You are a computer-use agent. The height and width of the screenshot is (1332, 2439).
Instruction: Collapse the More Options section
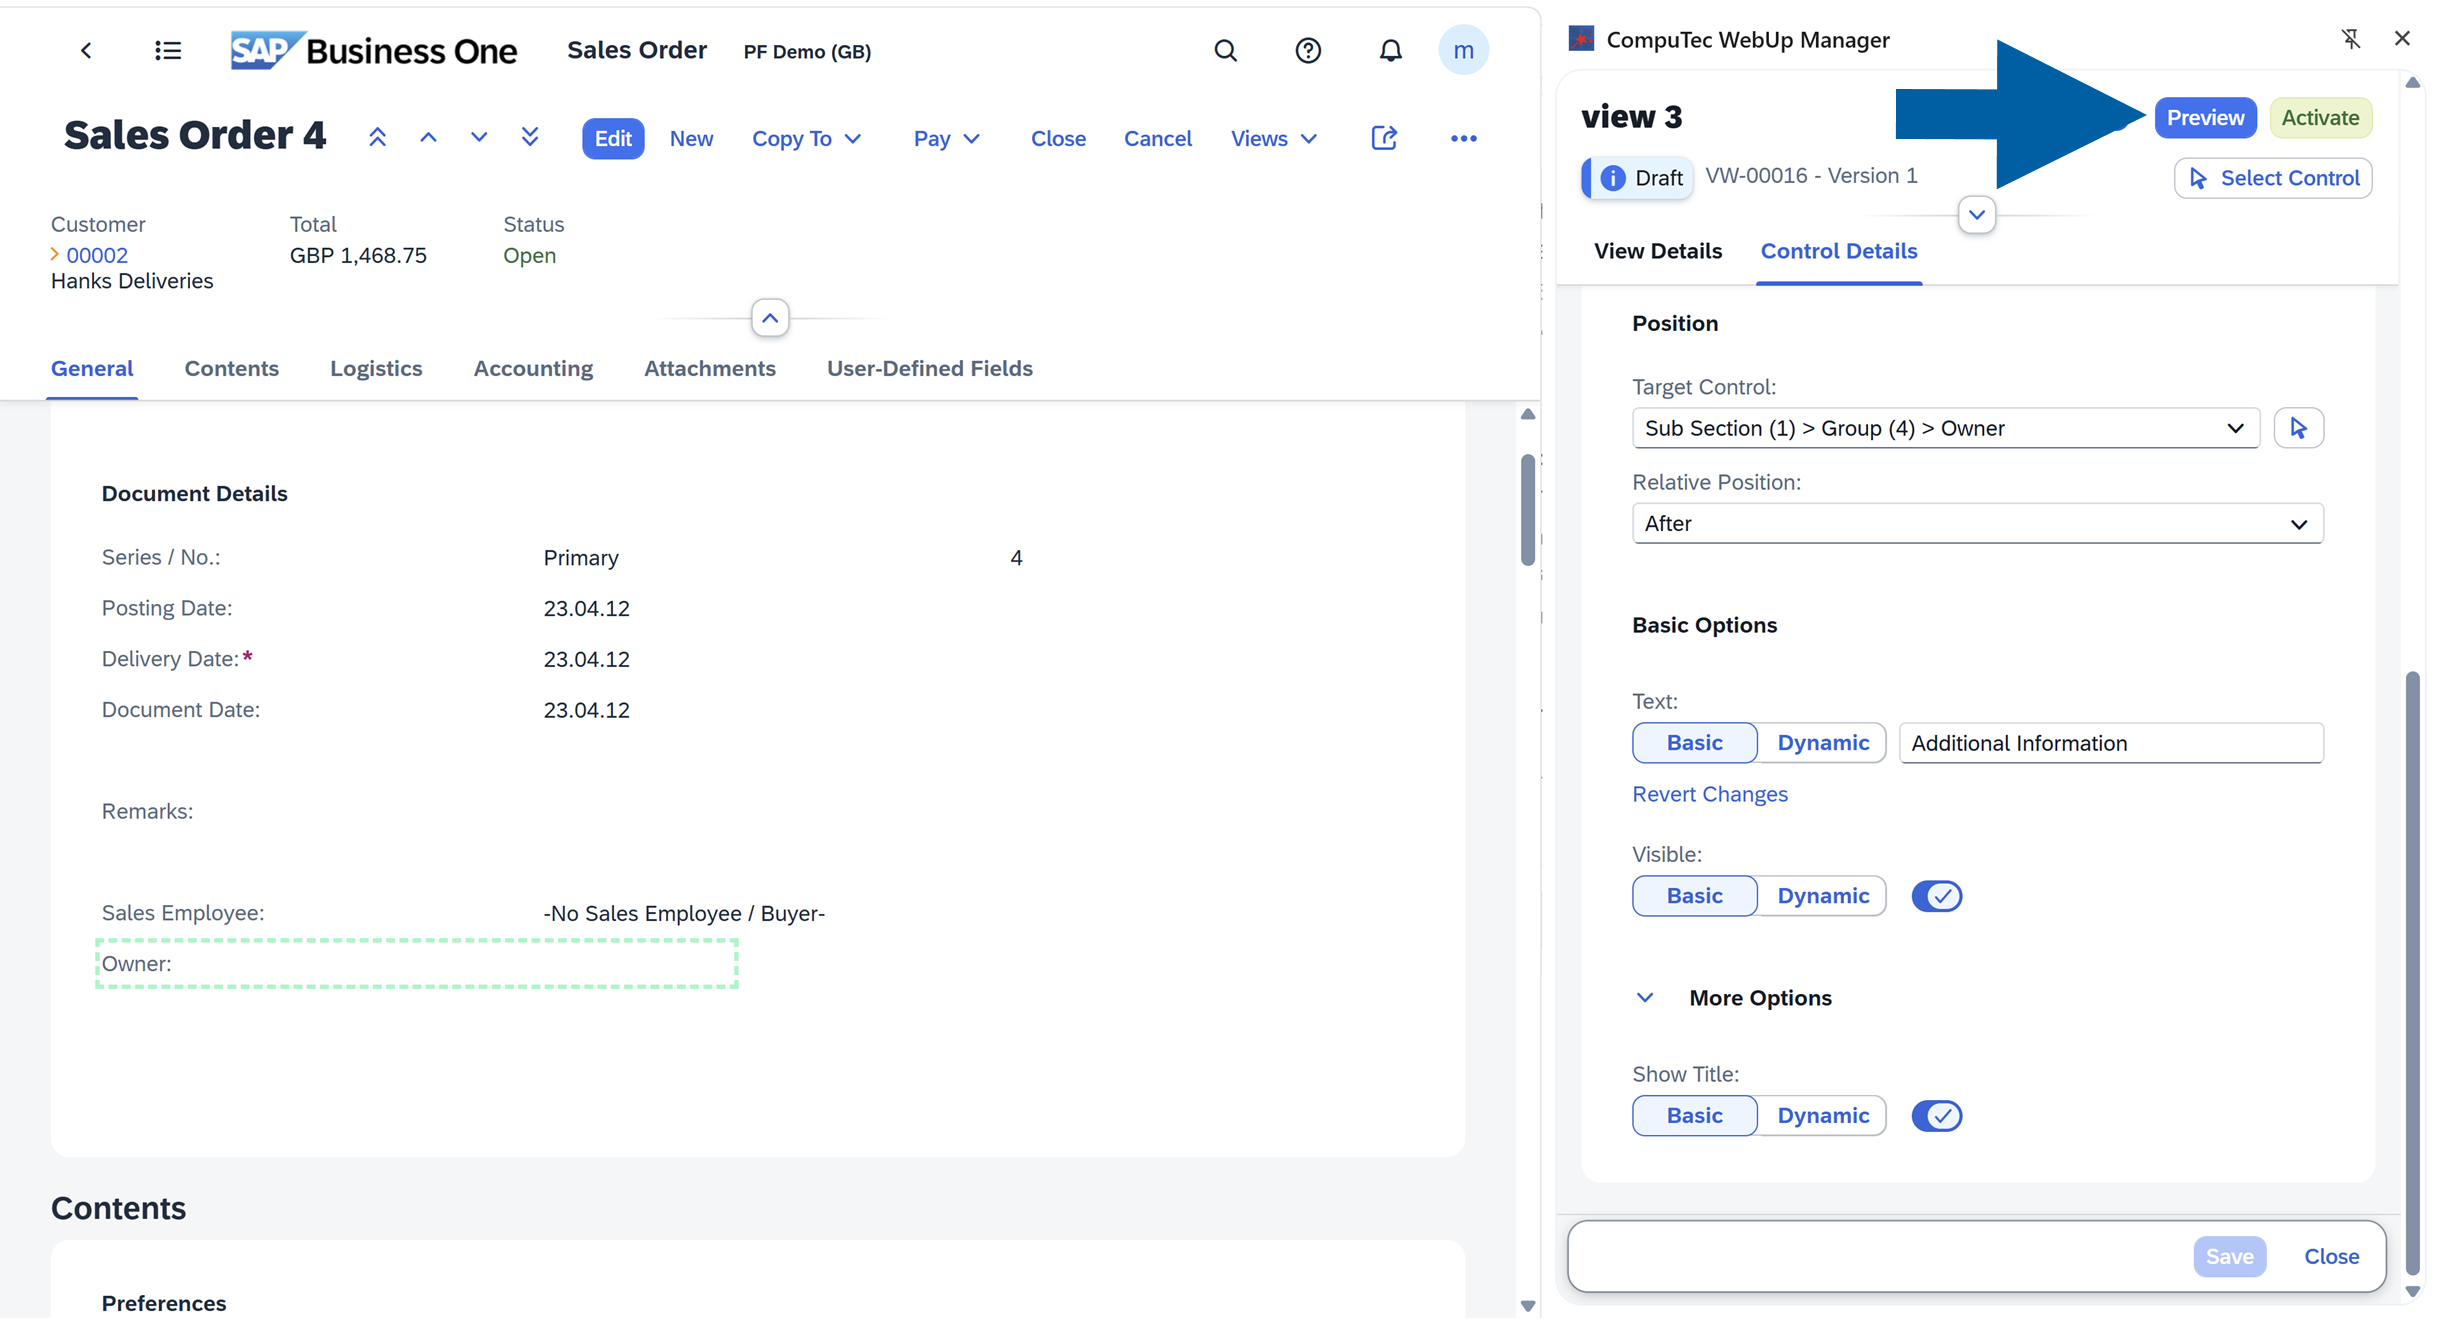coord(1644,998)
